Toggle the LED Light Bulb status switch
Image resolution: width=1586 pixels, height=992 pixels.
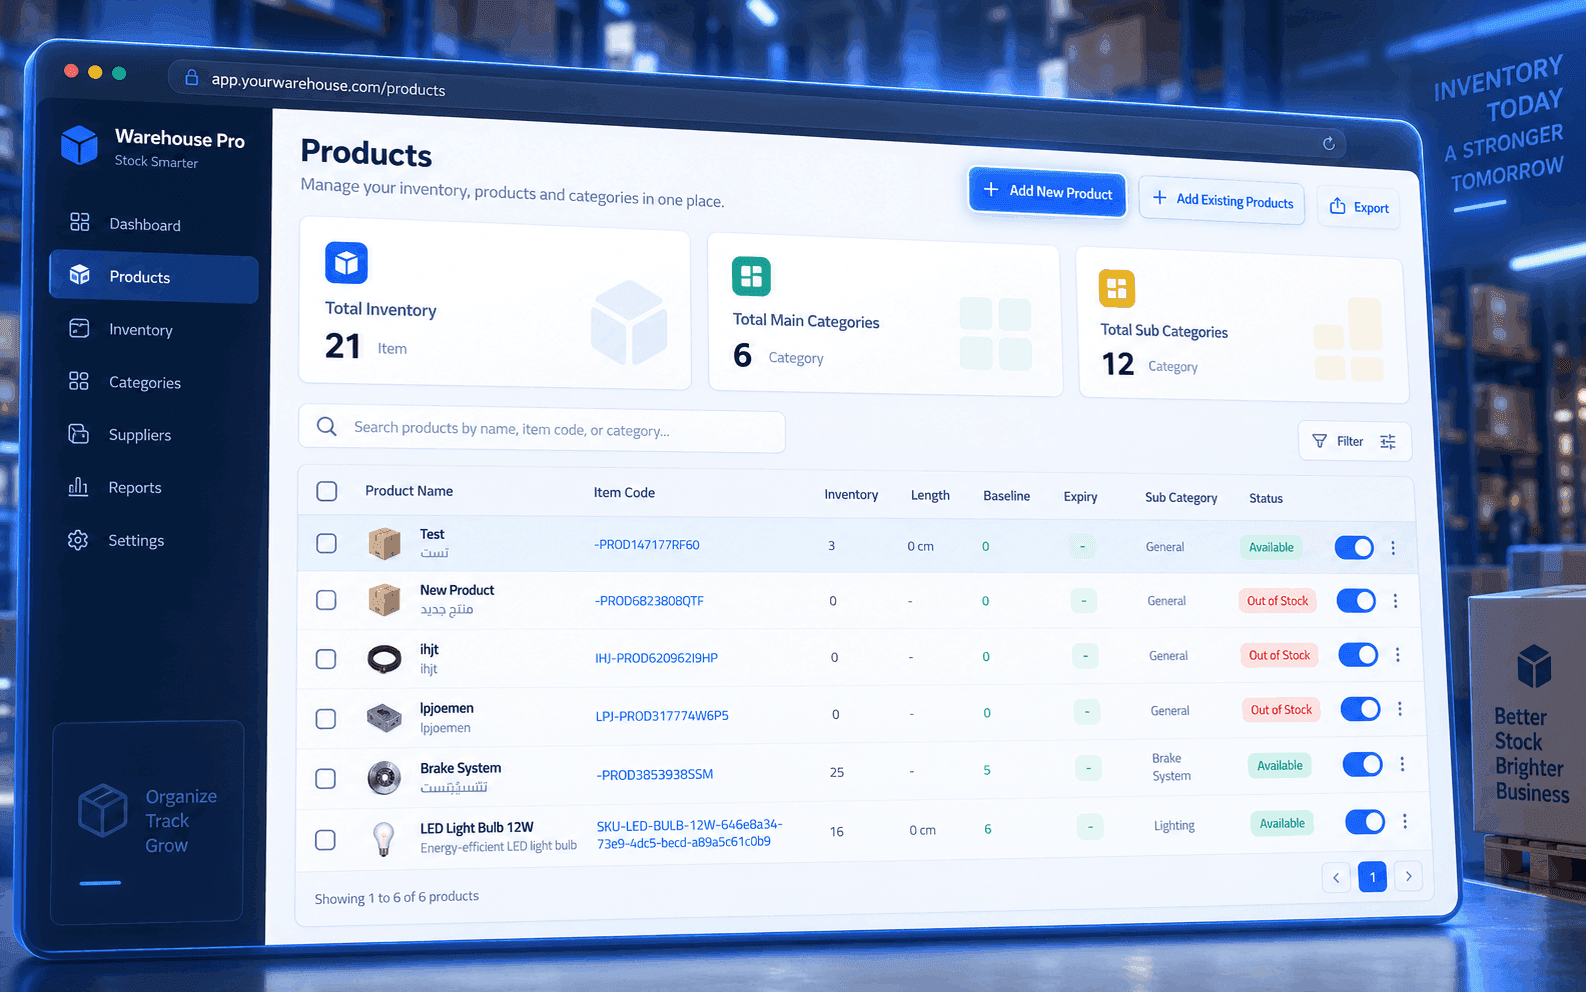[x=1365, y=822]
